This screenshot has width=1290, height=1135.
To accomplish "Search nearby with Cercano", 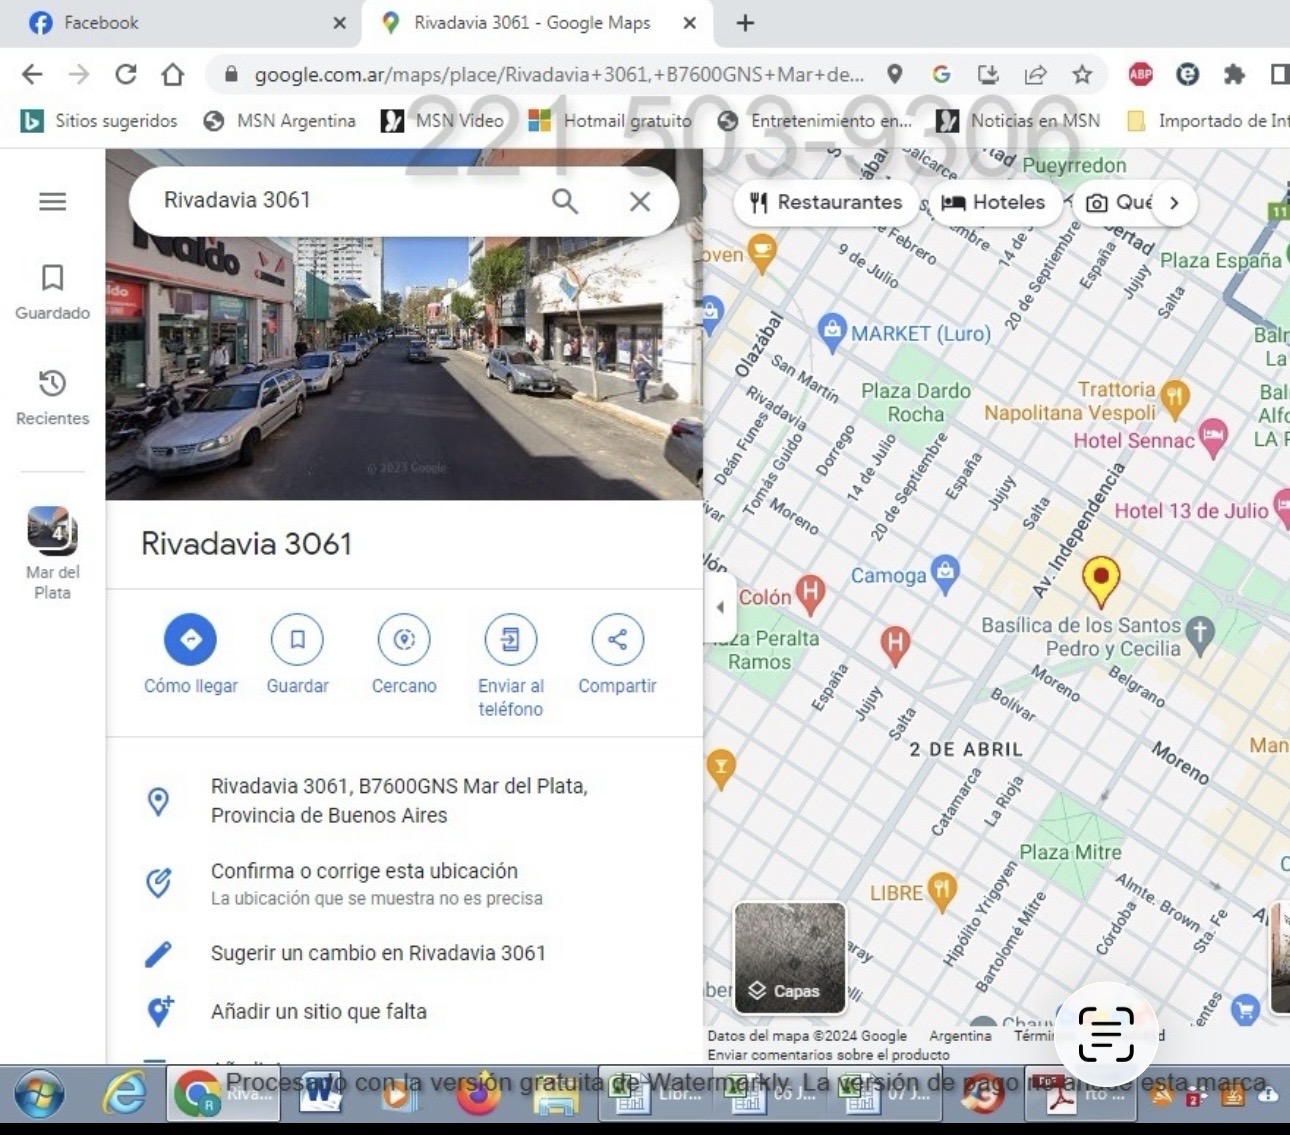I will click(404, 655).
